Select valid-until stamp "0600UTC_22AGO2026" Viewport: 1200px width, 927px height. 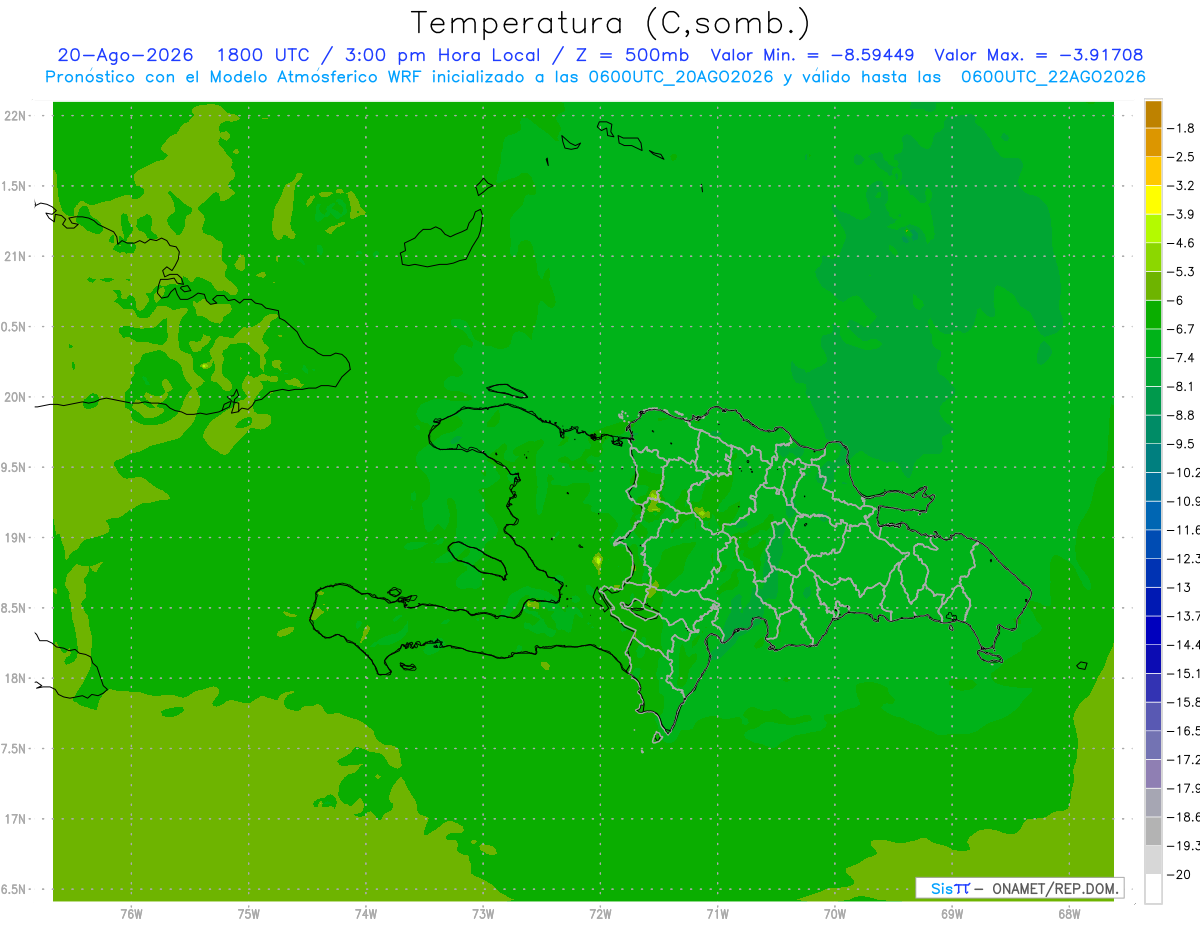1053,76
